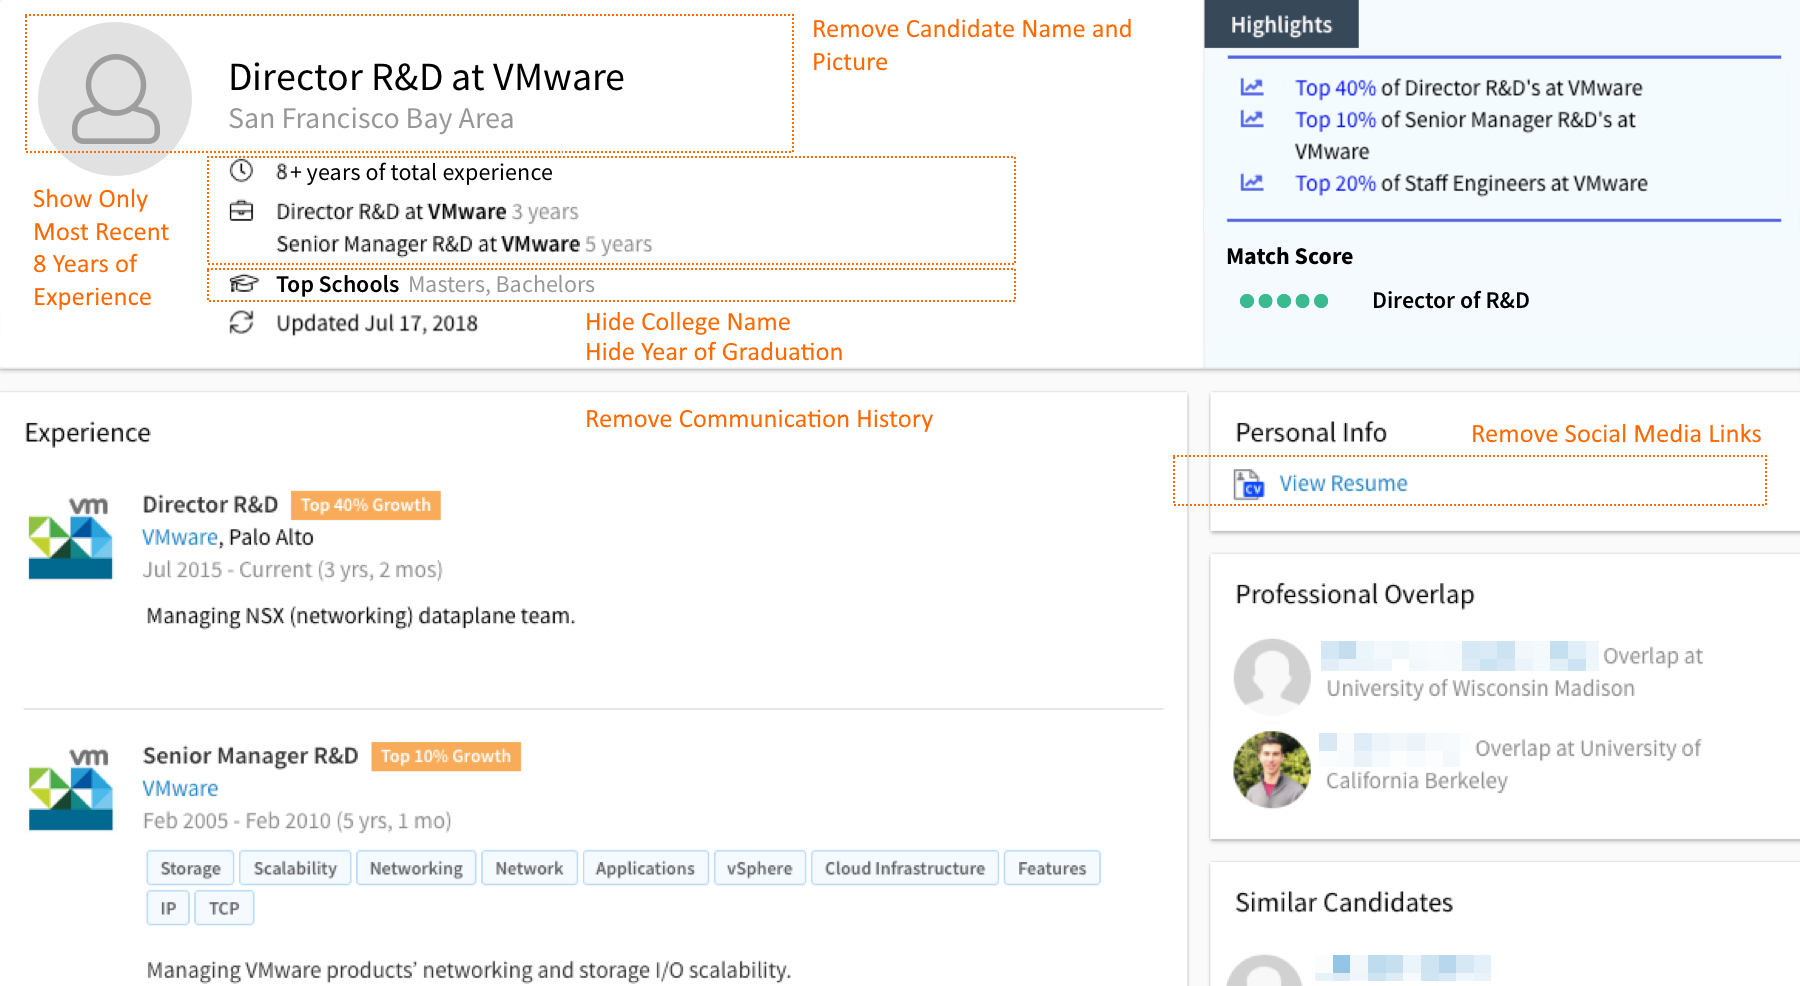Image resolution: width=1800 pixels, height=986 pixels.
Task: Click the Professional Overlap heading
Action: point(1355,595)
